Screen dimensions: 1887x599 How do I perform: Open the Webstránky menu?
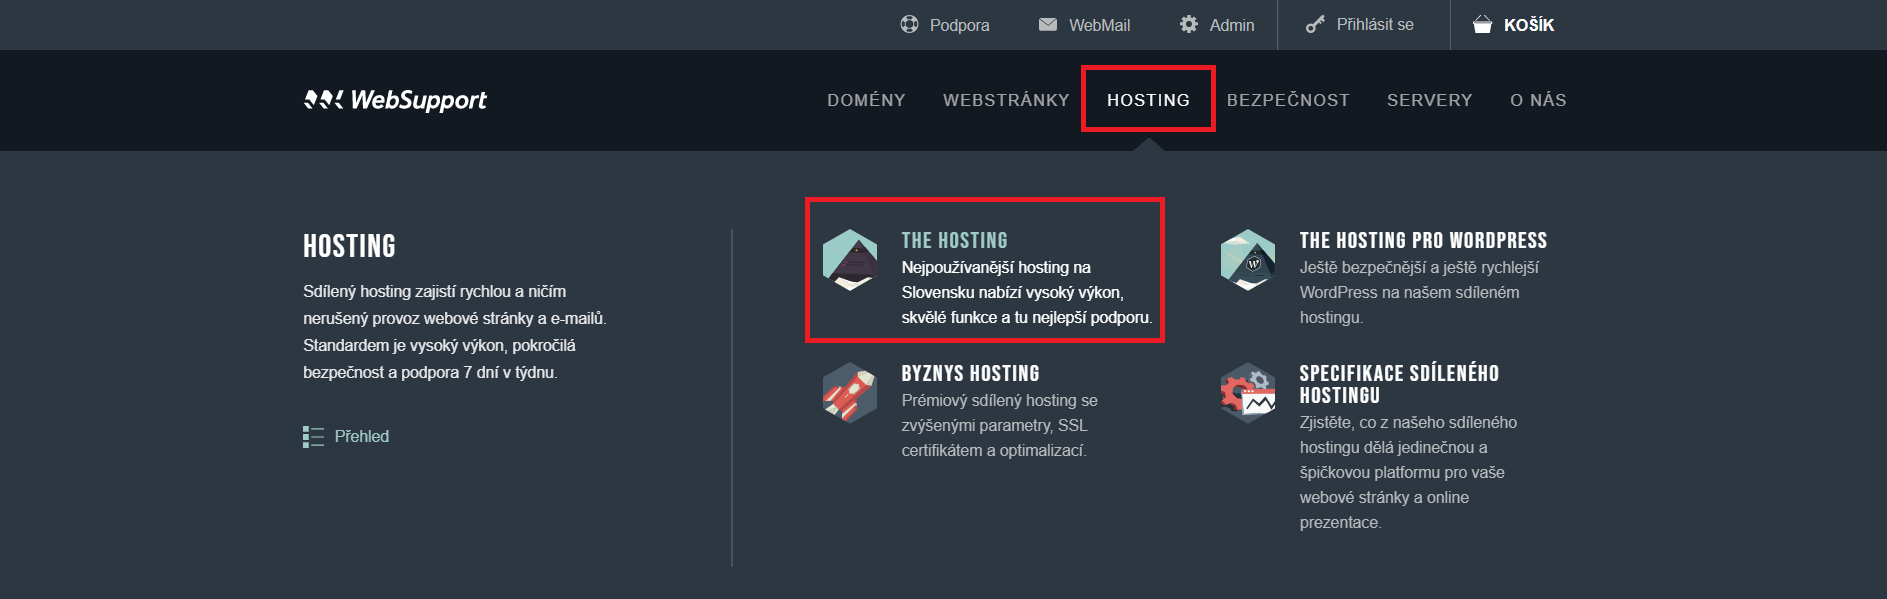(1006, 100)
